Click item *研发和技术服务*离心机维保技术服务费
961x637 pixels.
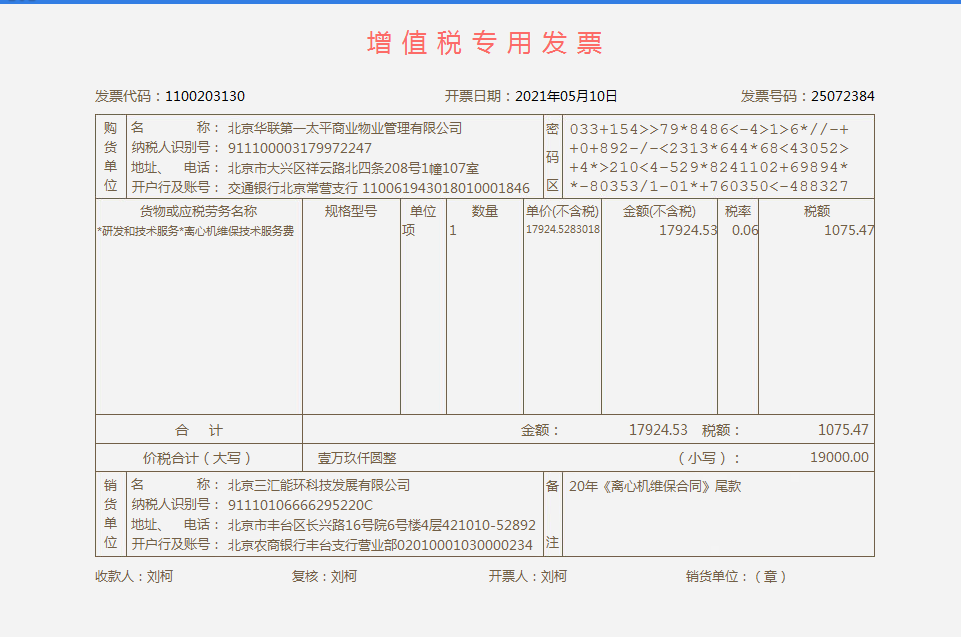click(x=196, y=231)
